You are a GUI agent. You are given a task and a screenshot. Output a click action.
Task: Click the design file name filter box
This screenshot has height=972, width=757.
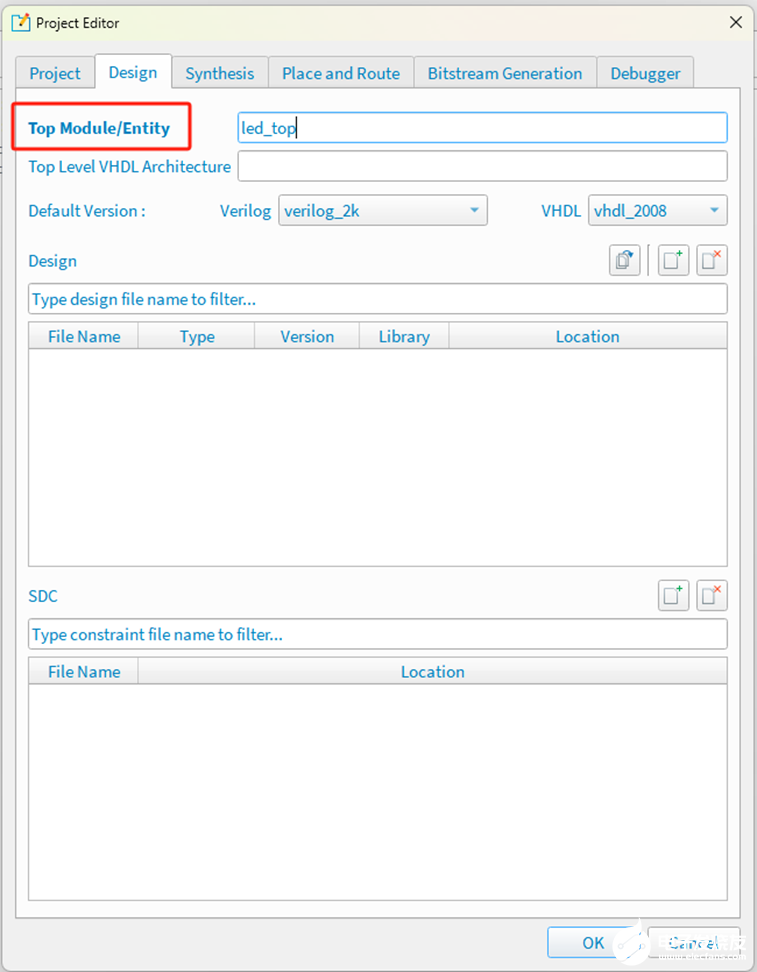377,299
